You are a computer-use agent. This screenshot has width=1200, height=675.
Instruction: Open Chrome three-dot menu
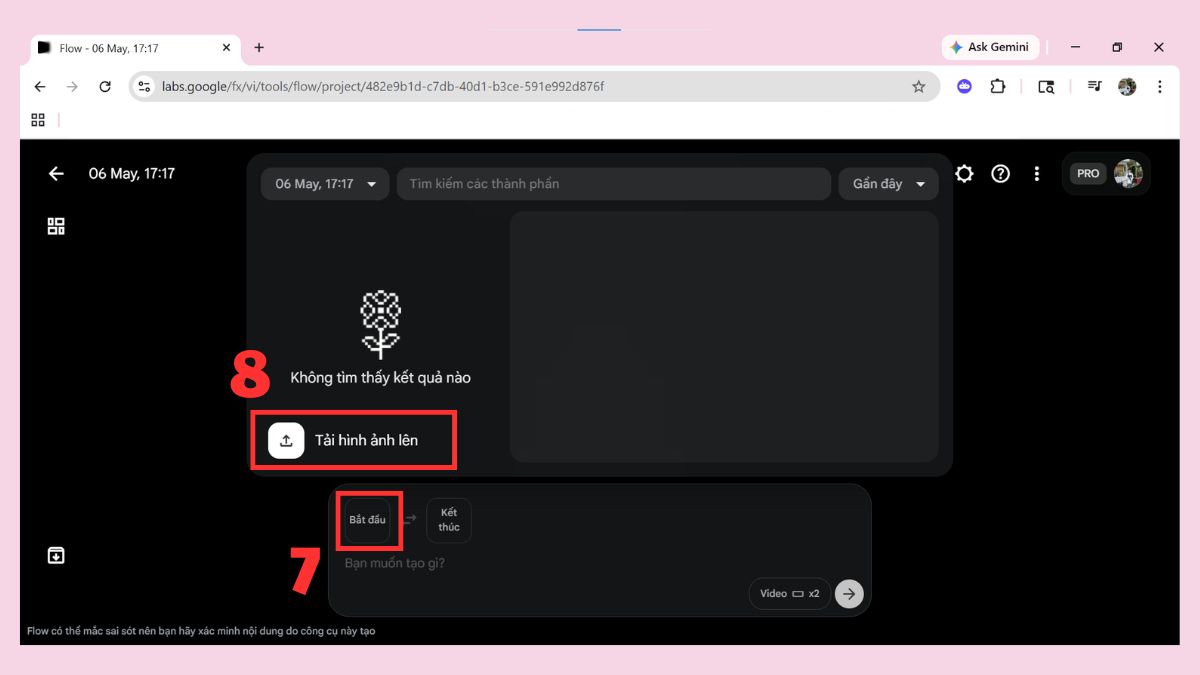pyautogui.click(x=1160, y=87)
